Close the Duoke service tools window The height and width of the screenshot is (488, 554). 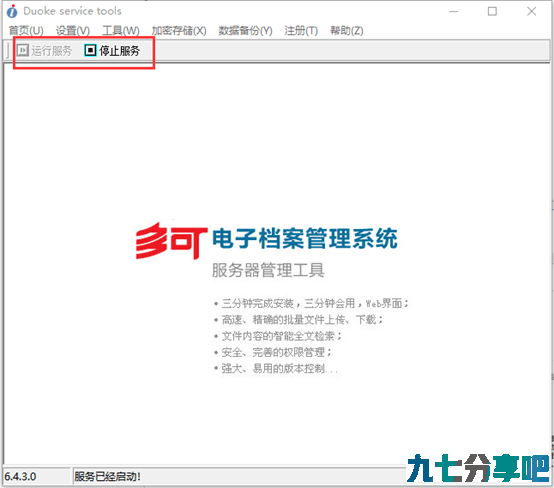[531, 11]
